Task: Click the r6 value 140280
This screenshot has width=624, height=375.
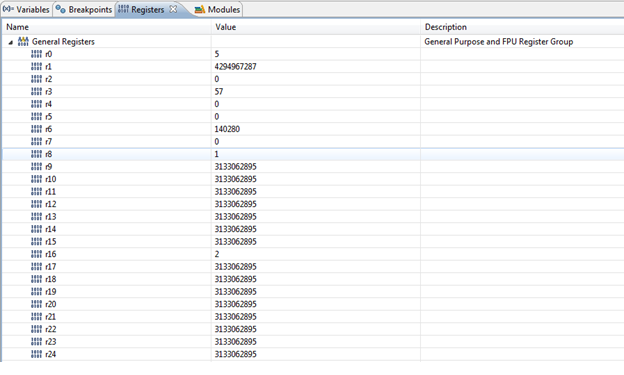Action: (x=227, y=129)
